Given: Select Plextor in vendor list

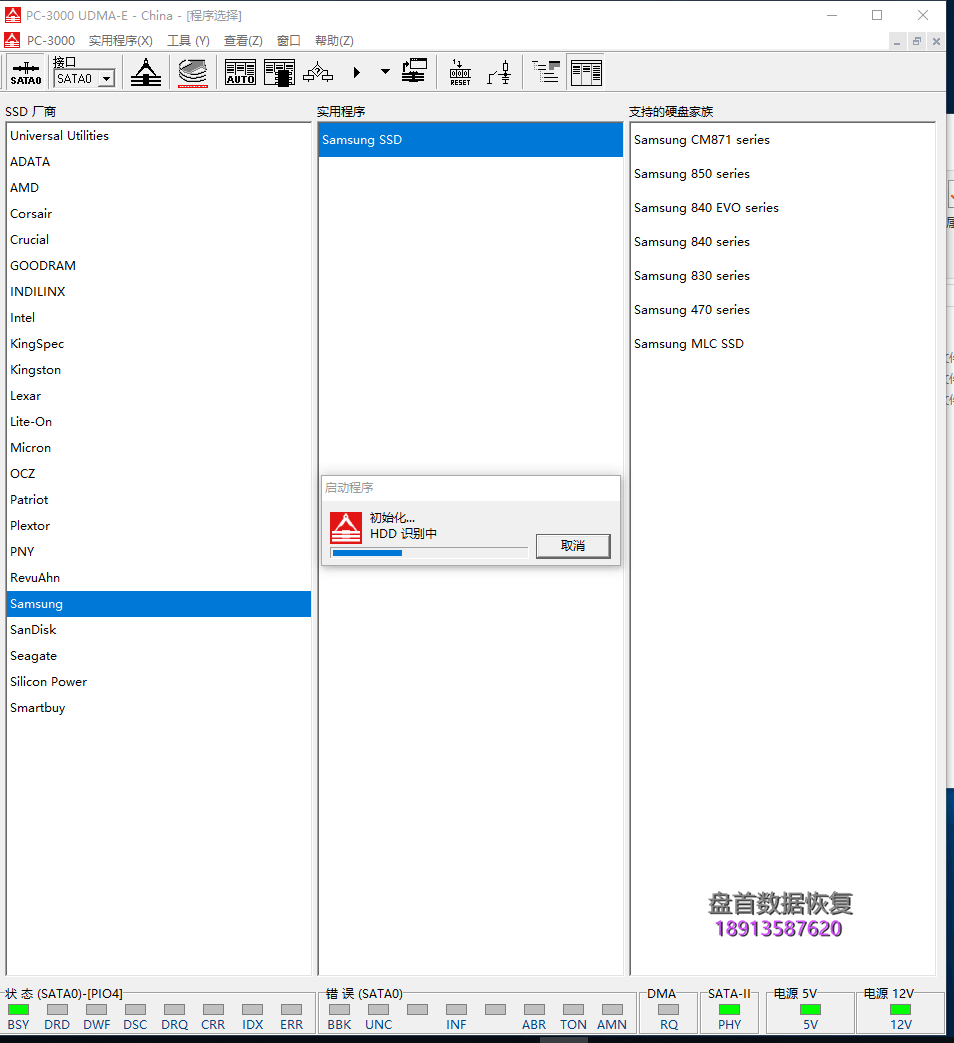Looking at the screenshot, I should pyautogui.click(x=159, y=525).
